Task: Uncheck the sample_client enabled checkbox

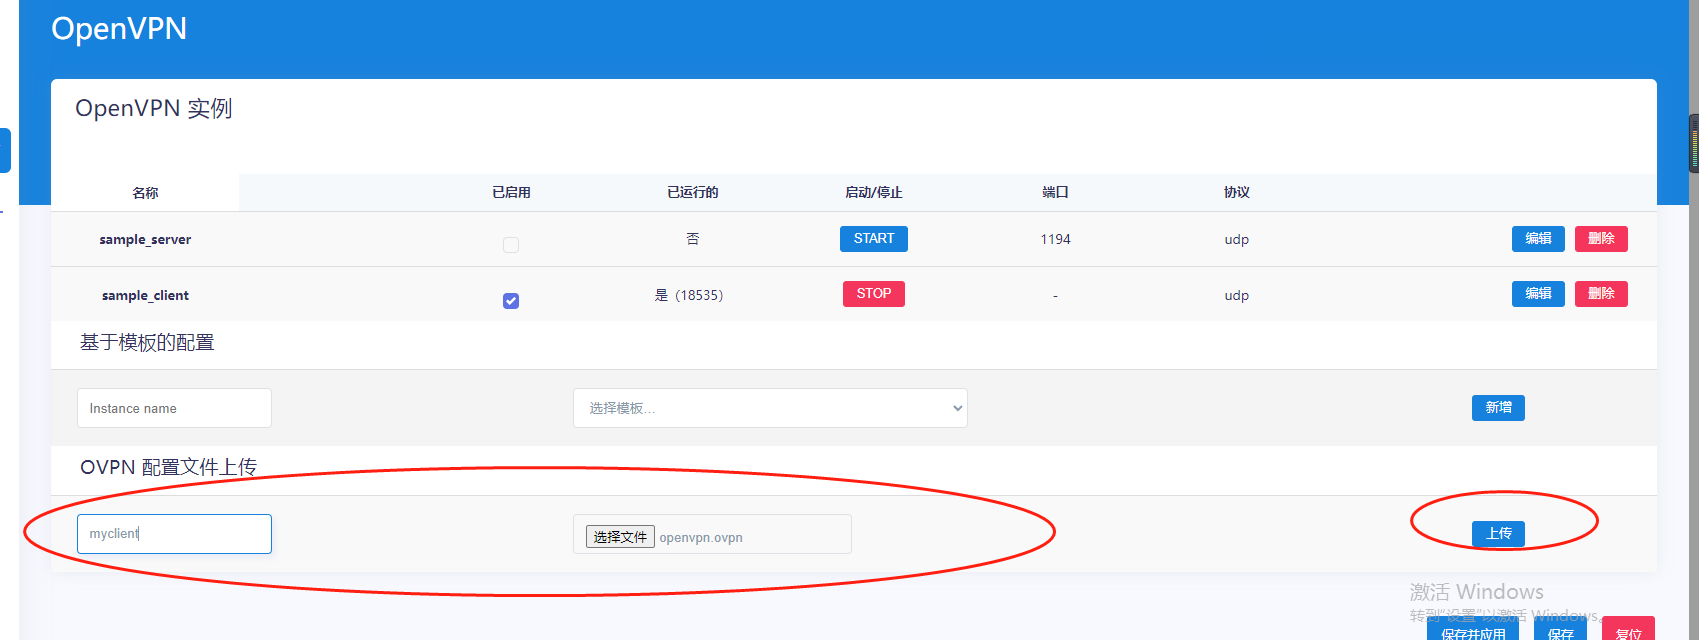Action: coord(511,300)
